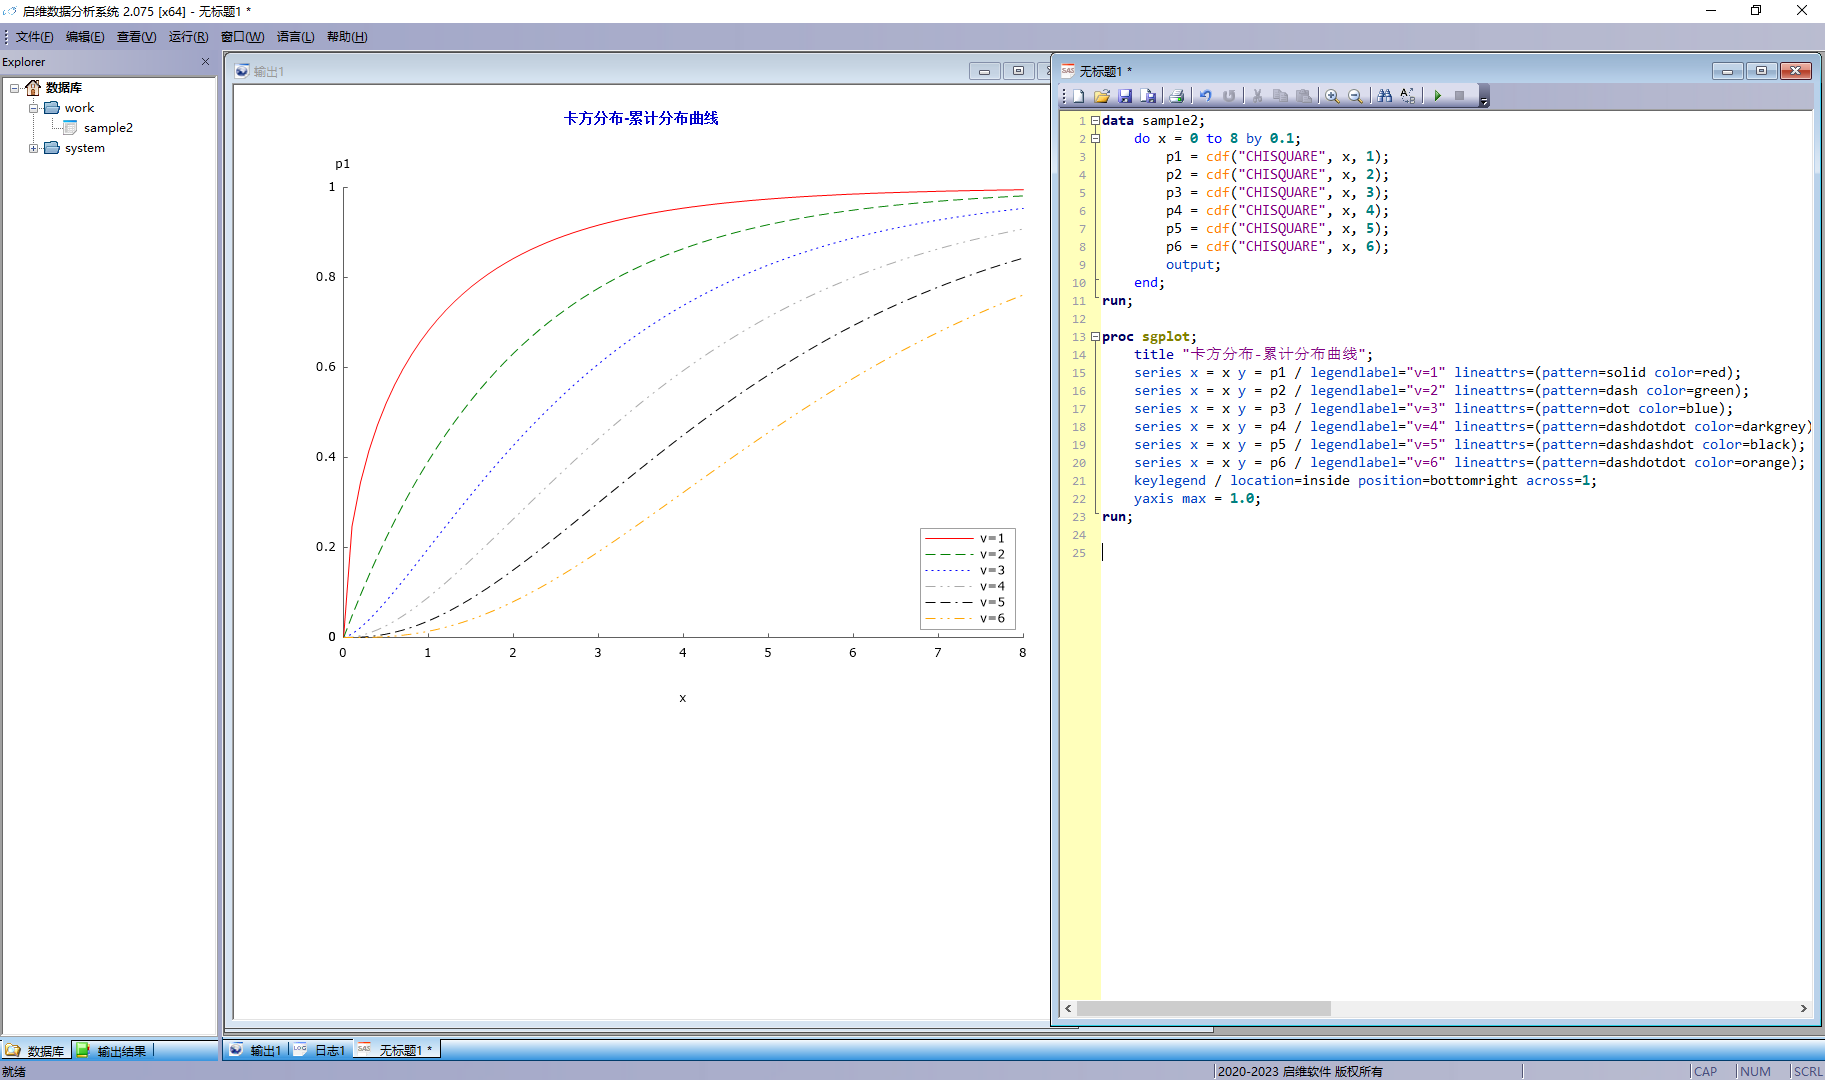Open the 查看(V) menu

[136, 37]
